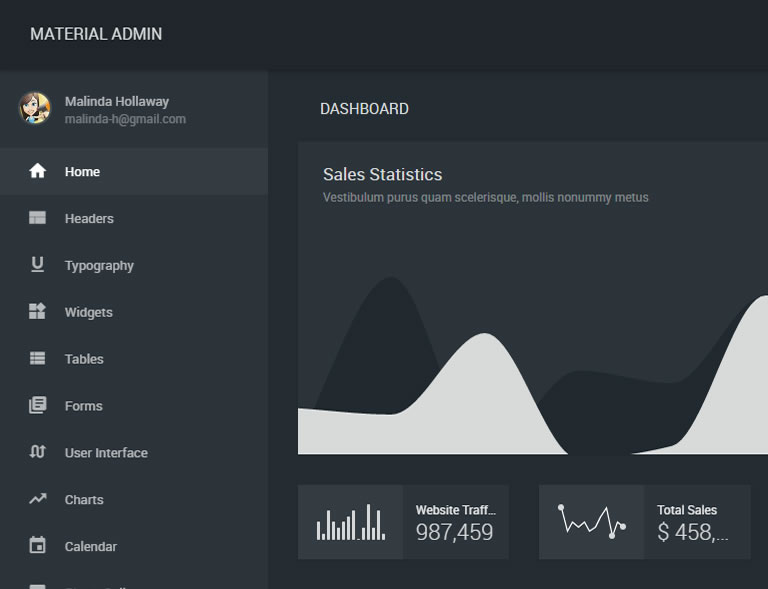768x589 pixels.
Task: Click the Total Sales dollar amount
Action: pyautogui.click(x=692, y=533)
